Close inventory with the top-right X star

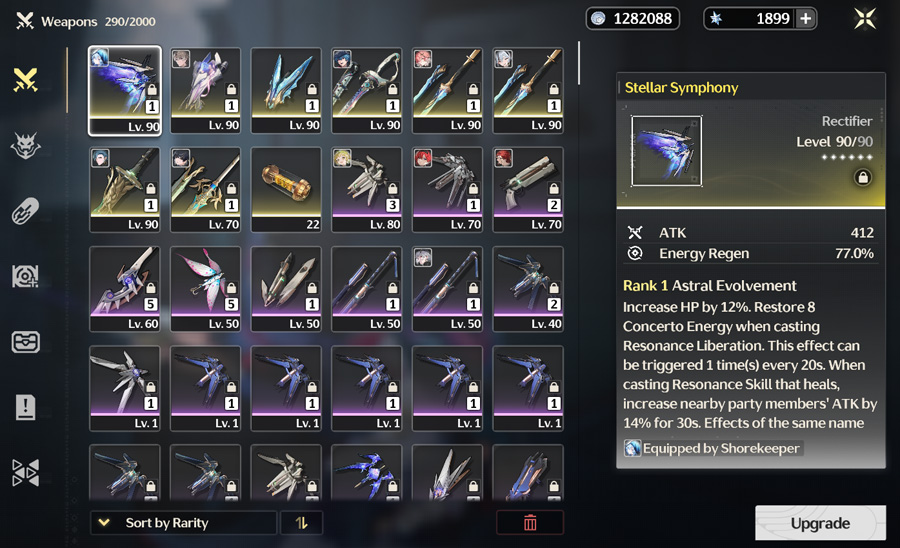coord(864,18)
